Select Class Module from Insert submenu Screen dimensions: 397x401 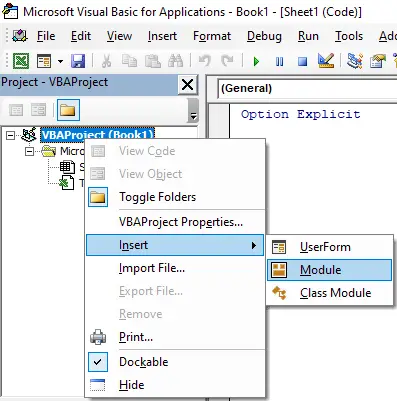(330, 293)
